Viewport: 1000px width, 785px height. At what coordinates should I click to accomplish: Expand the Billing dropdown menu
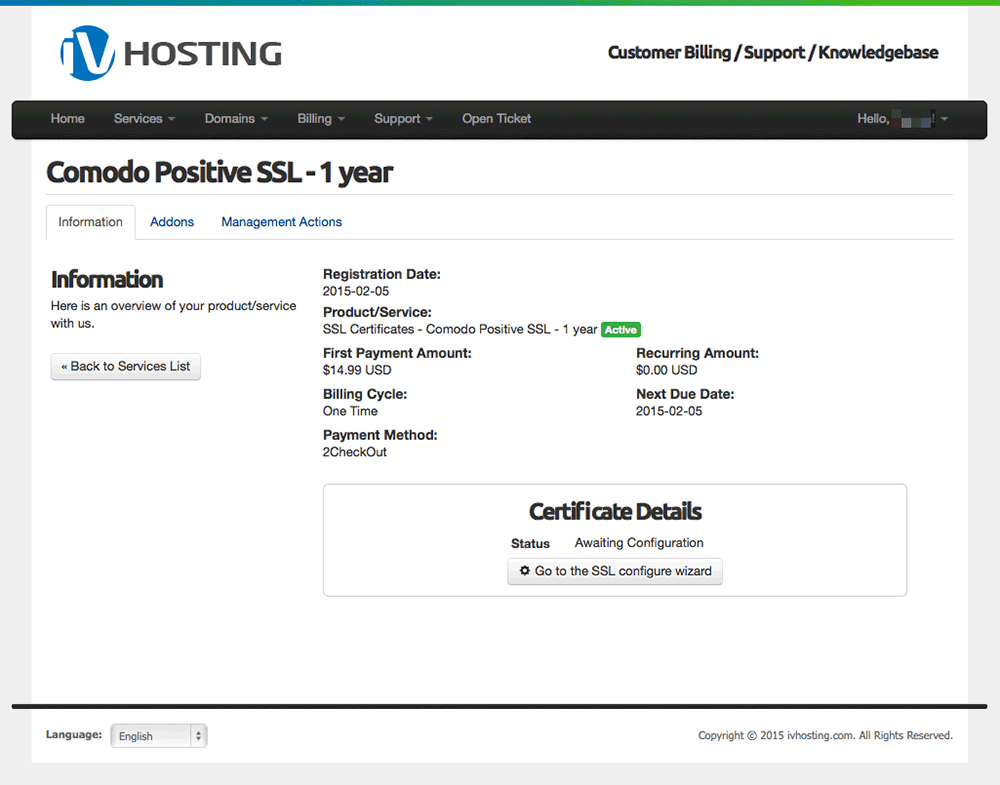pyautogui.click(x=321, y=119)
